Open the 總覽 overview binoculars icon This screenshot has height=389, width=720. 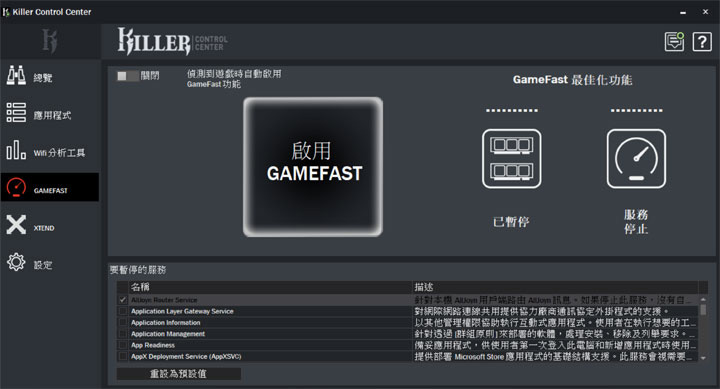16,75
